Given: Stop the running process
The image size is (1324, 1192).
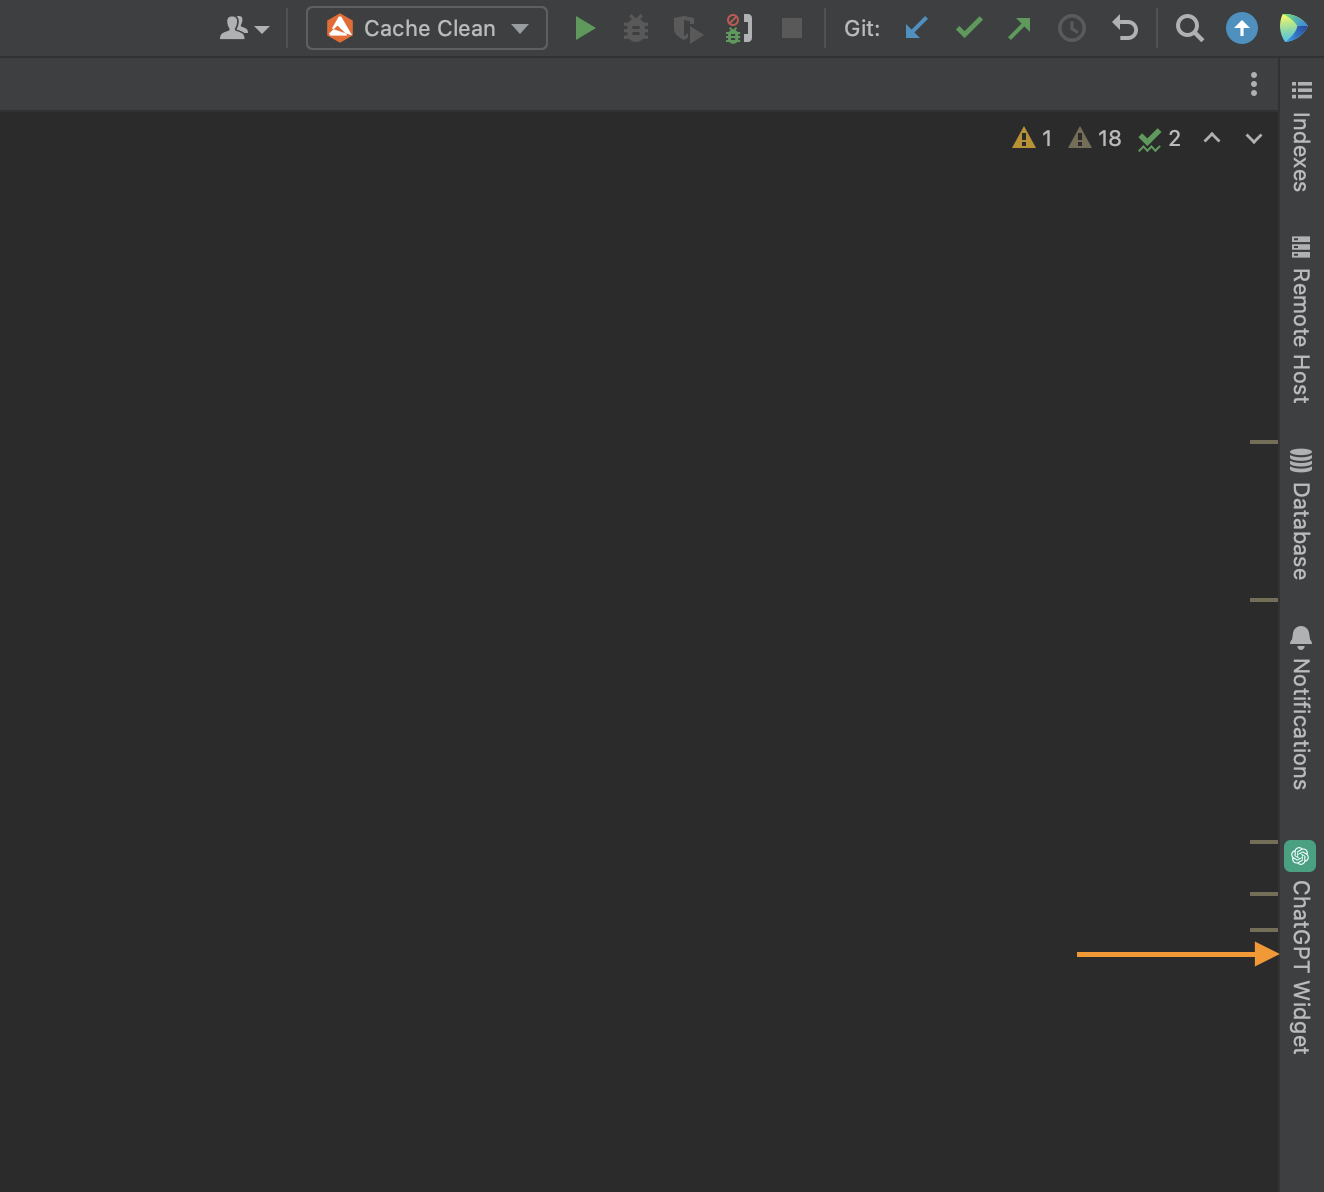Looking at the screenshot, I should (x=792, y=28).
